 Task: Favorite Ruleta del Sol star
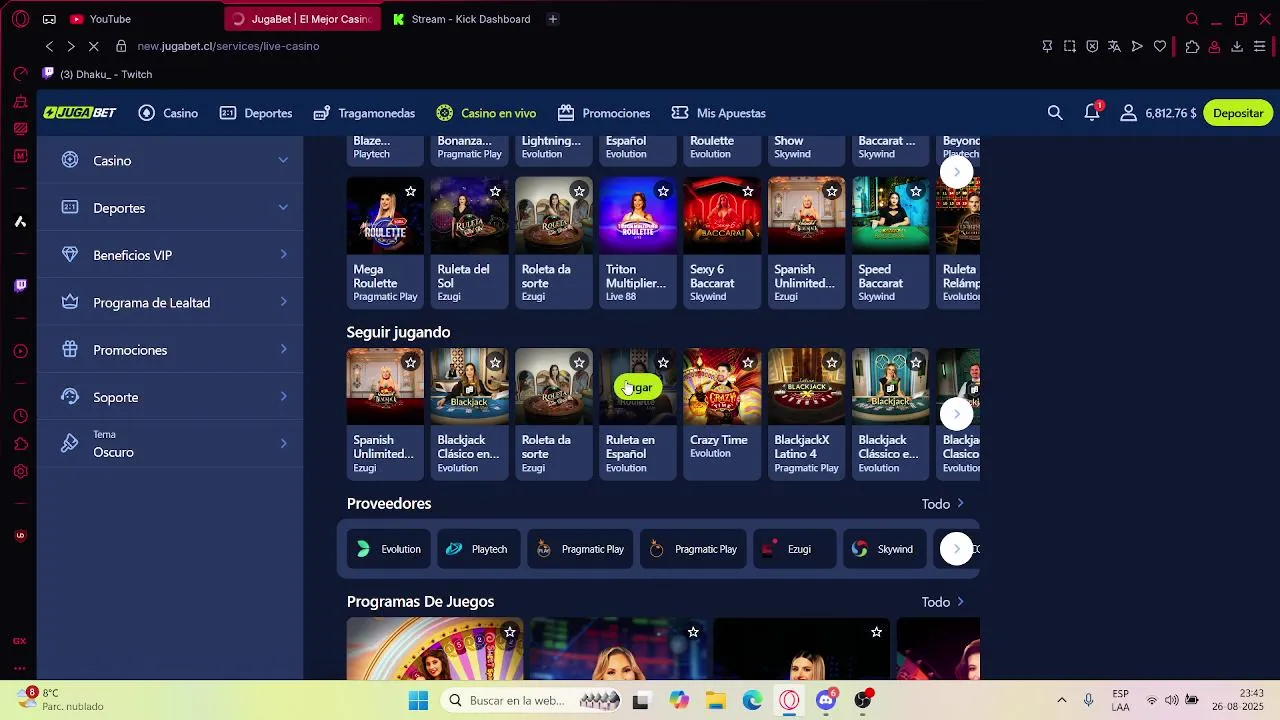coord(494,191)
